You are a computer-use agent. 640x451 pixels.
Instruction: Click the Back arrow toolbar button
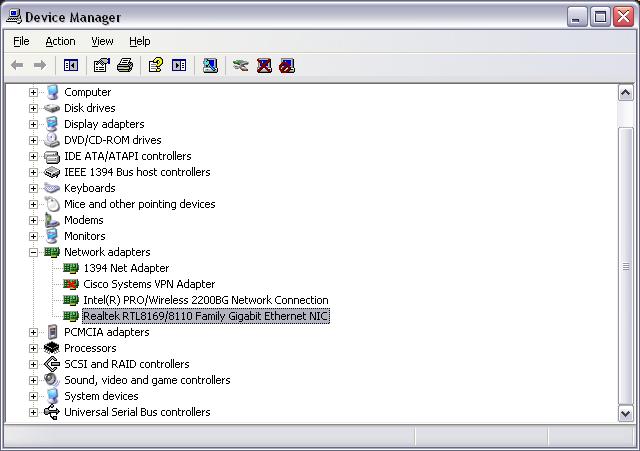[x=17, y=65]
